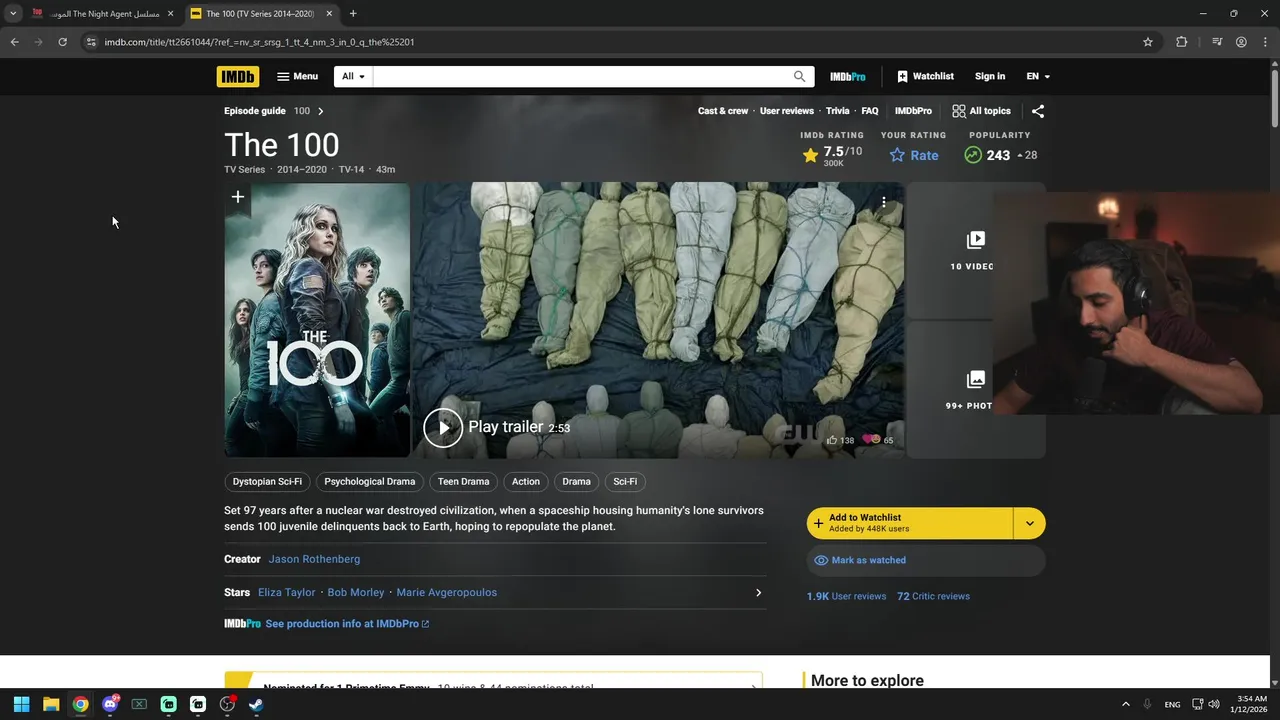Open Bob Morley's page
The image size is (1280, 720).
point(356,592)
